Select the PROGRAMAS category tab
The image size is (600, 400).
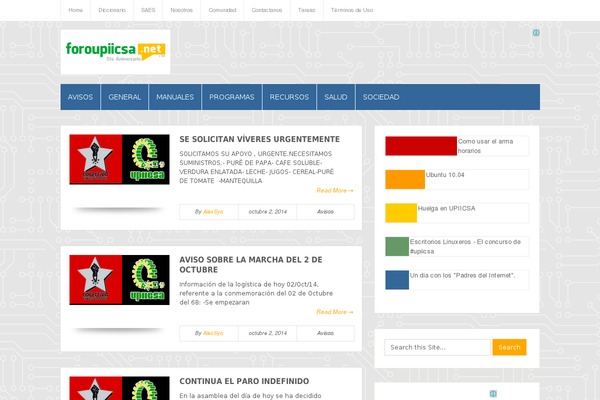(232, 97)
